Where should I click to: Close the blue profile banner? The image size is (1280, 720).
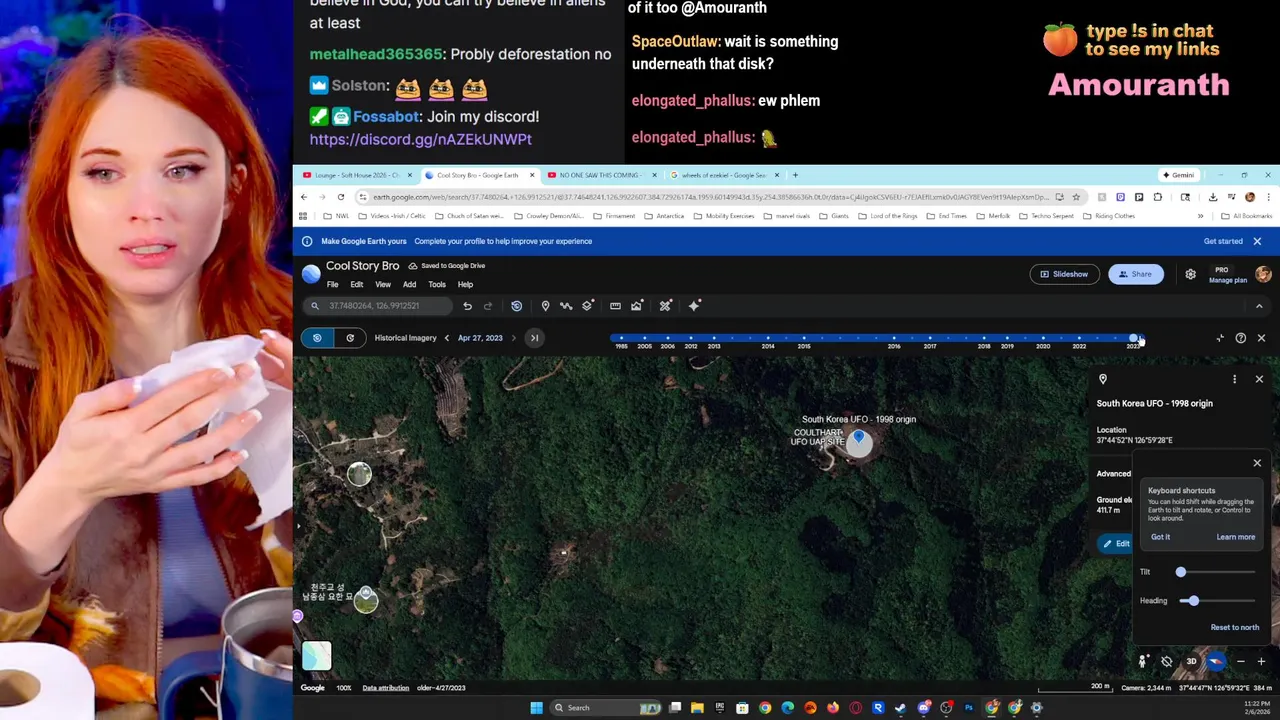point(1257,241)
